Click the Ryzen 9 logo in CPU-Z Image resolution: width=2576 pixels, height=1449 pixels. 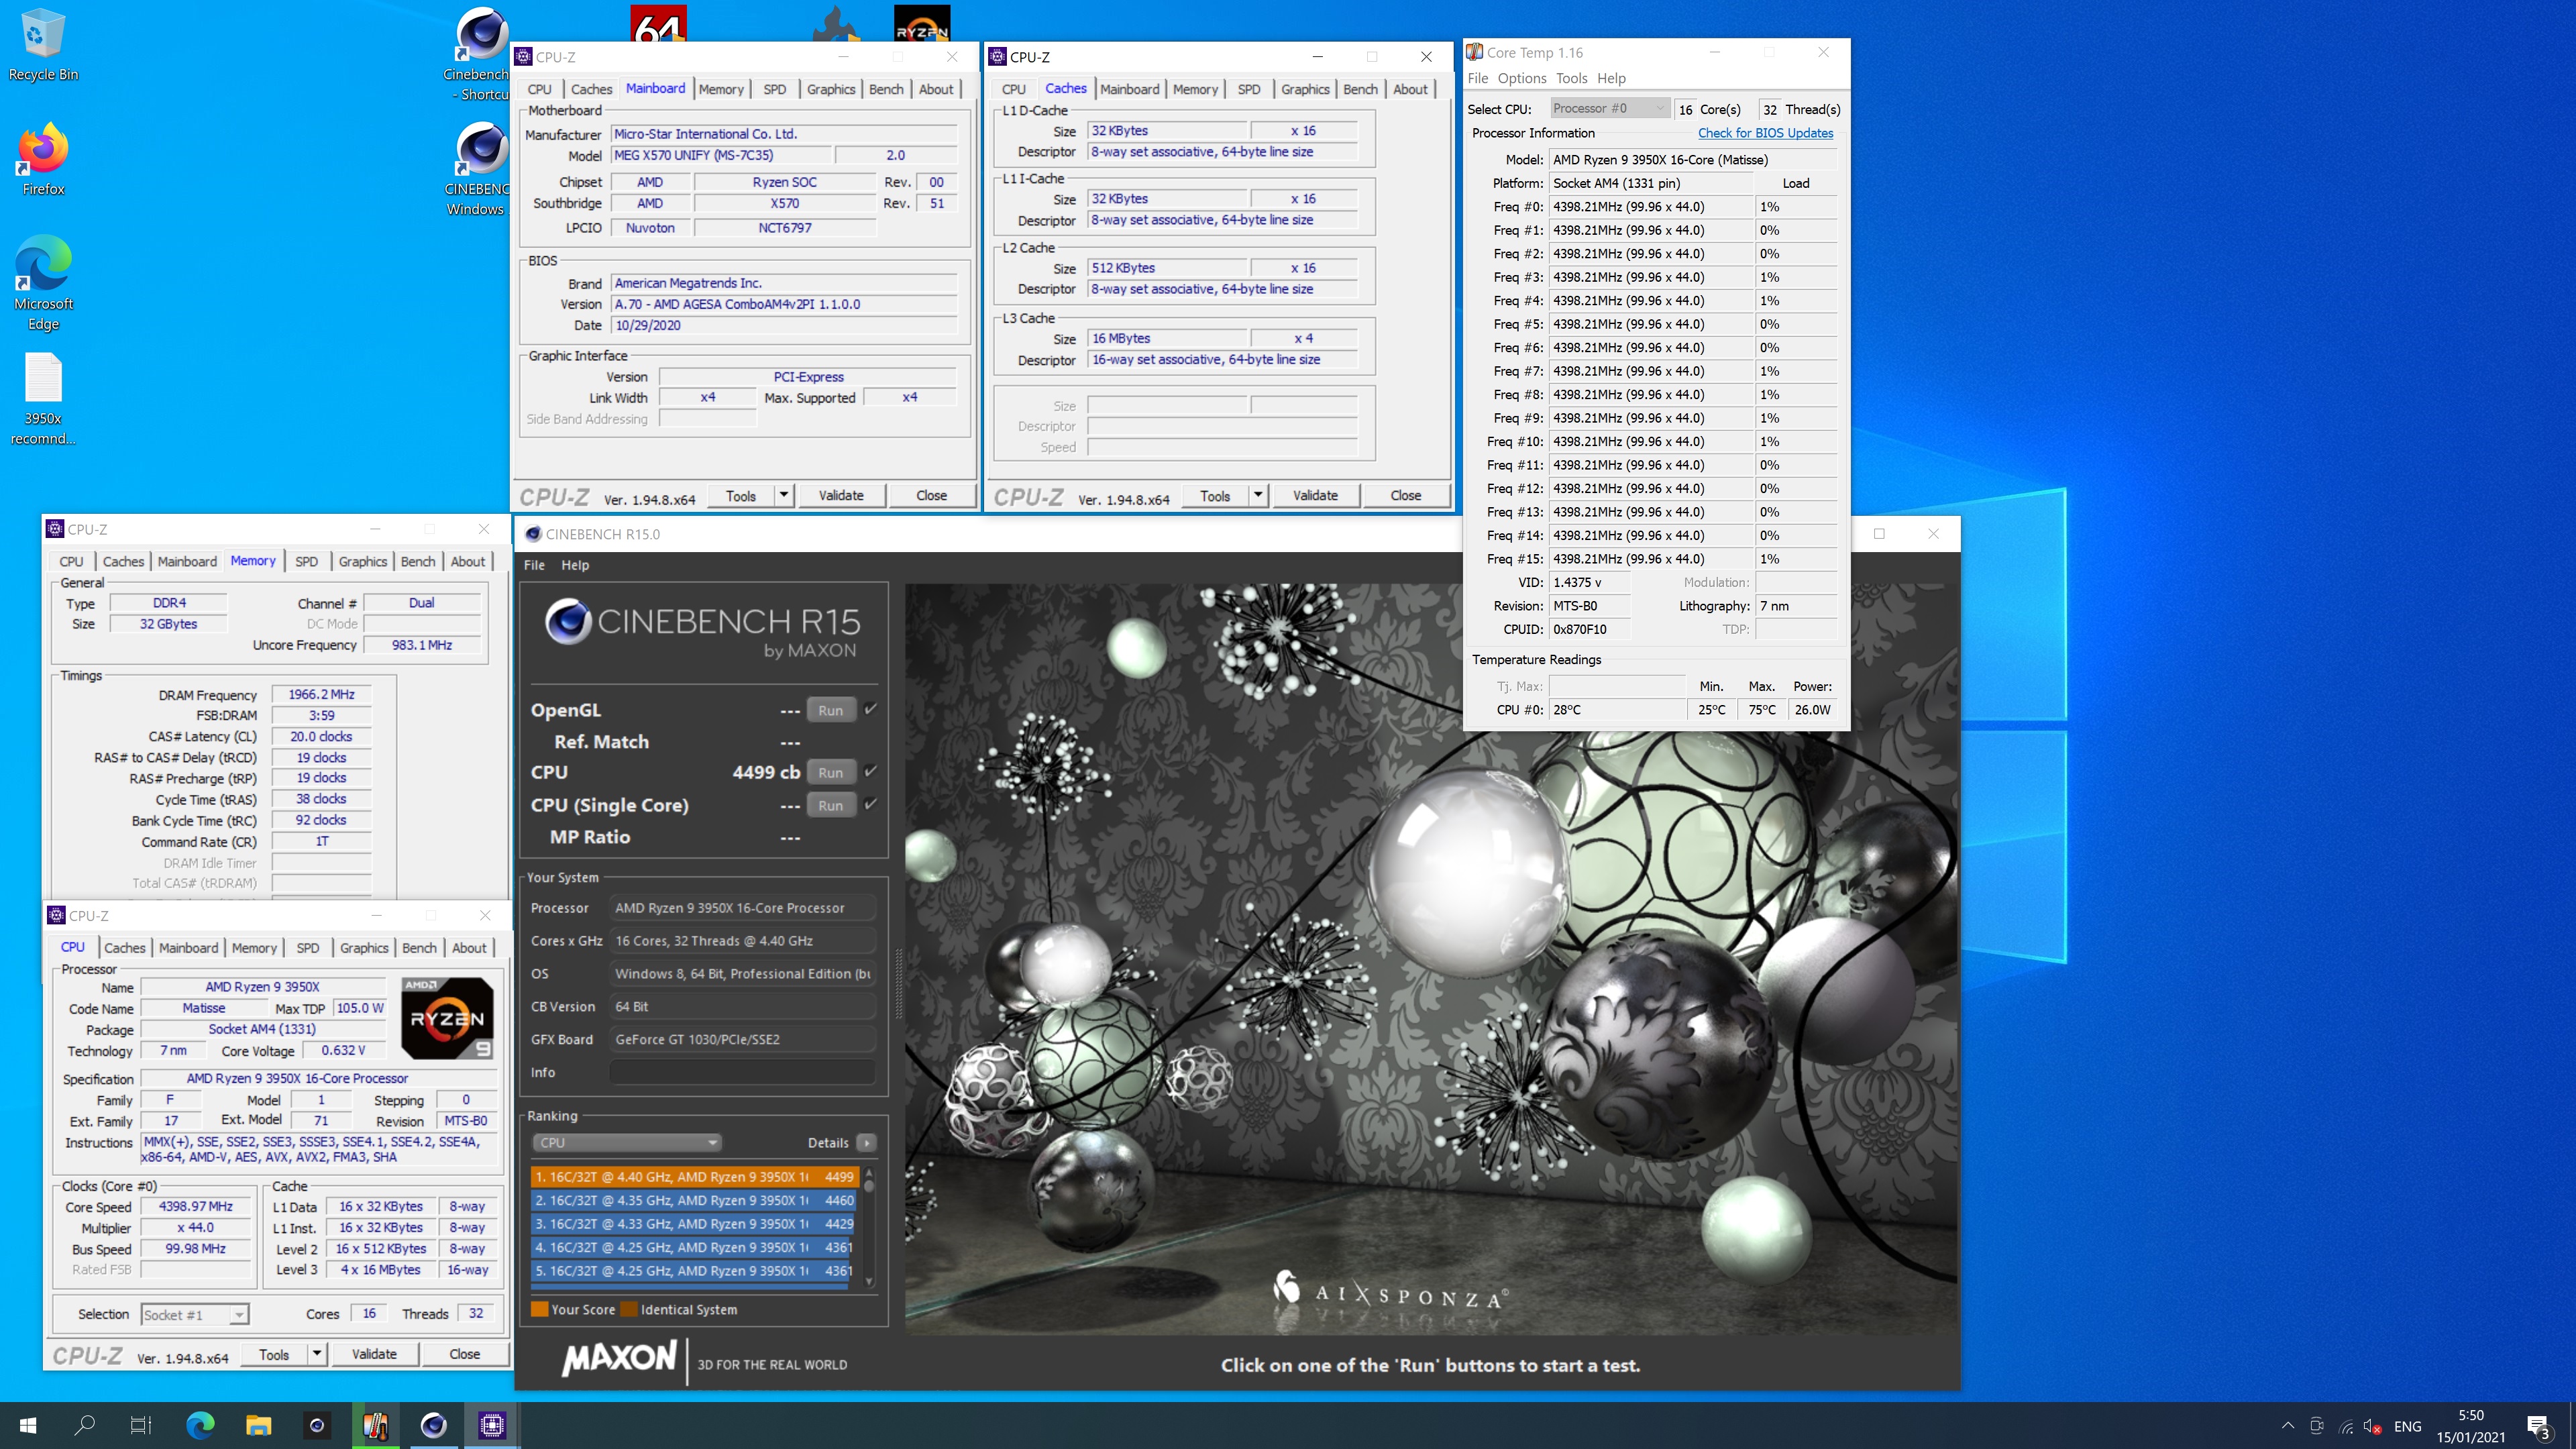tap(447, 1018)
